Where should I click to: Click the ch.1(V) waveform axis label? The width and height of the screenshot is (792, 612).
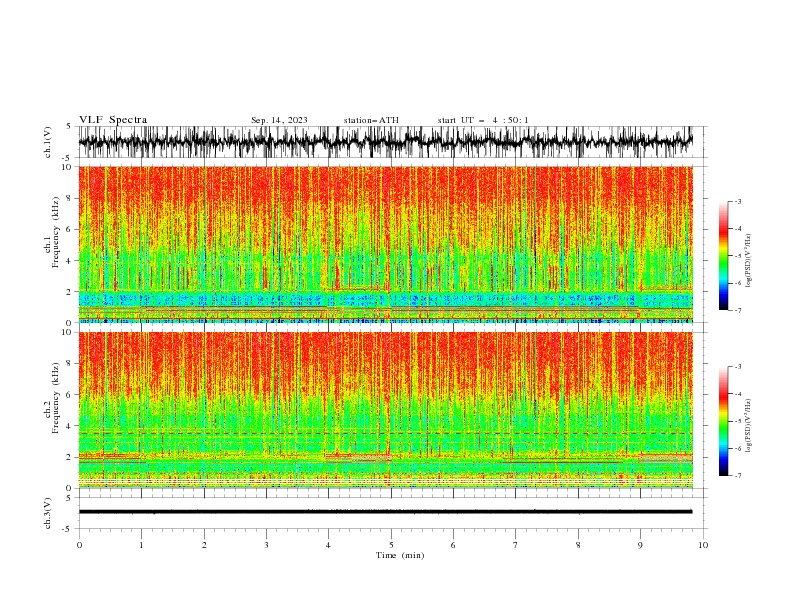coord(48,142)
